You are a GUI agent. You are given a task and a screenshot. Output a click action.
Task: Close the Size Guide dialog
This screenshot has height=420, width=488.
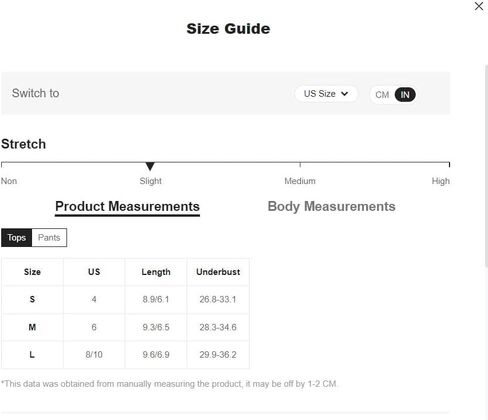pyautogui.click(x=479, y=6)
